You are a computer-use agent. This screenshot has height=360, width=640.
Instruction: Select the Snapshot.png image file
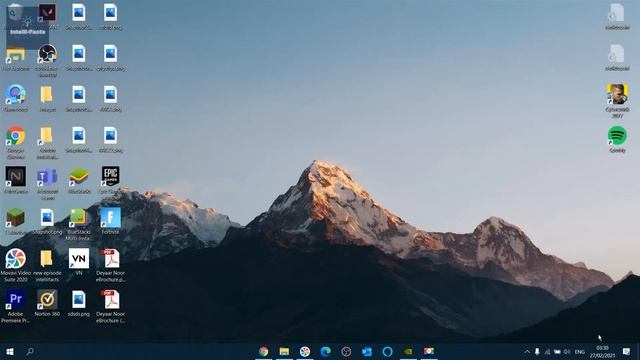coord(47,217)
